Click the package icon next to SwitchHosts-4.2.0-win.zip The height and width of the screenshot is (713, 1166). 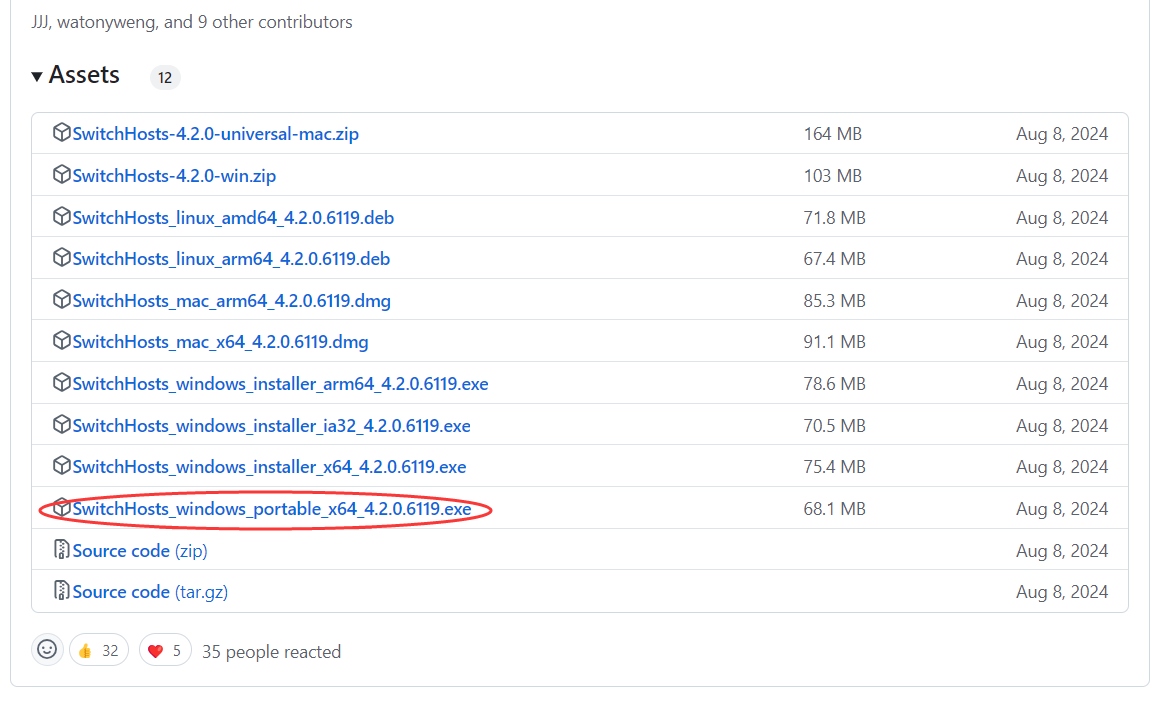(62, 174)
